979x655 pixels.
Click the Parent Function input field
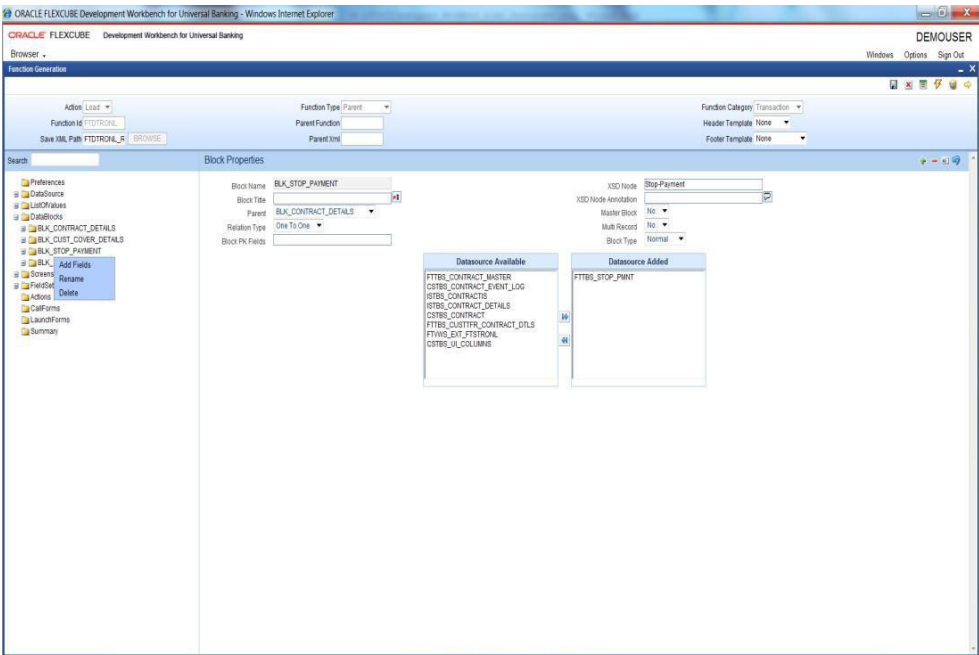point(362,123)
